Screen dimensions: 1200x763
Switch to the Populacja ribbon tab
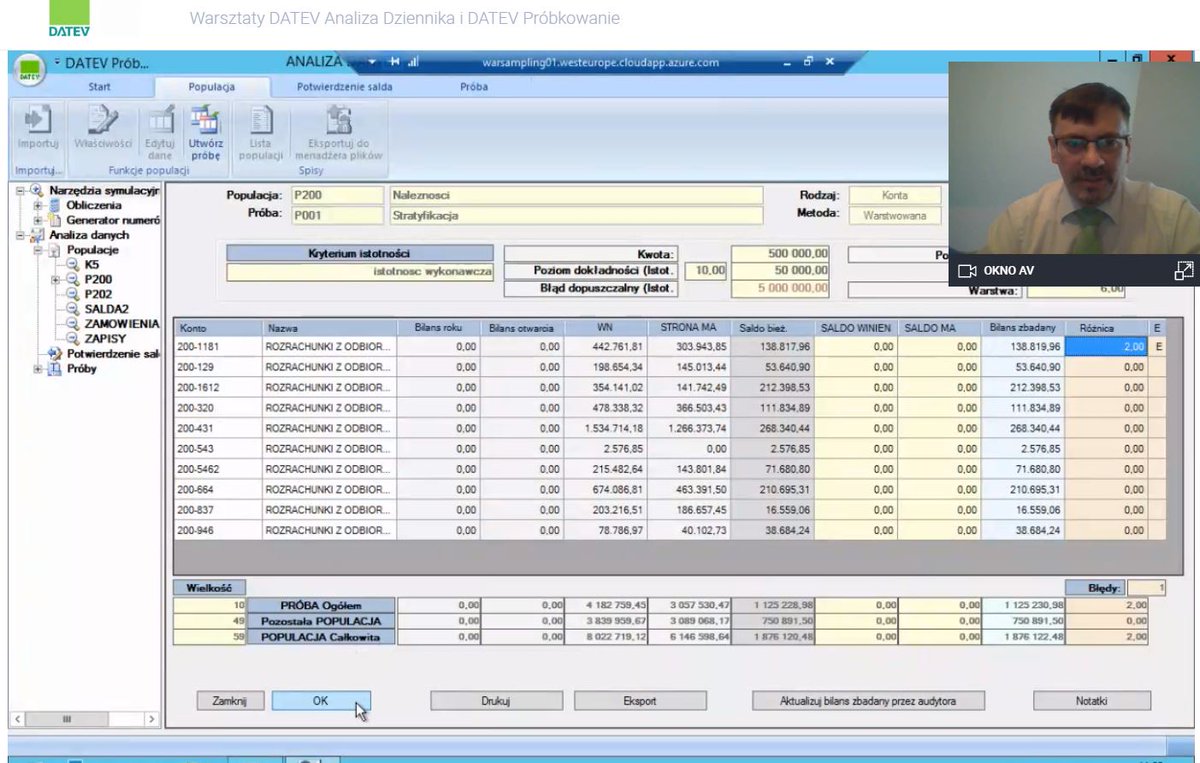coord(212,87)
